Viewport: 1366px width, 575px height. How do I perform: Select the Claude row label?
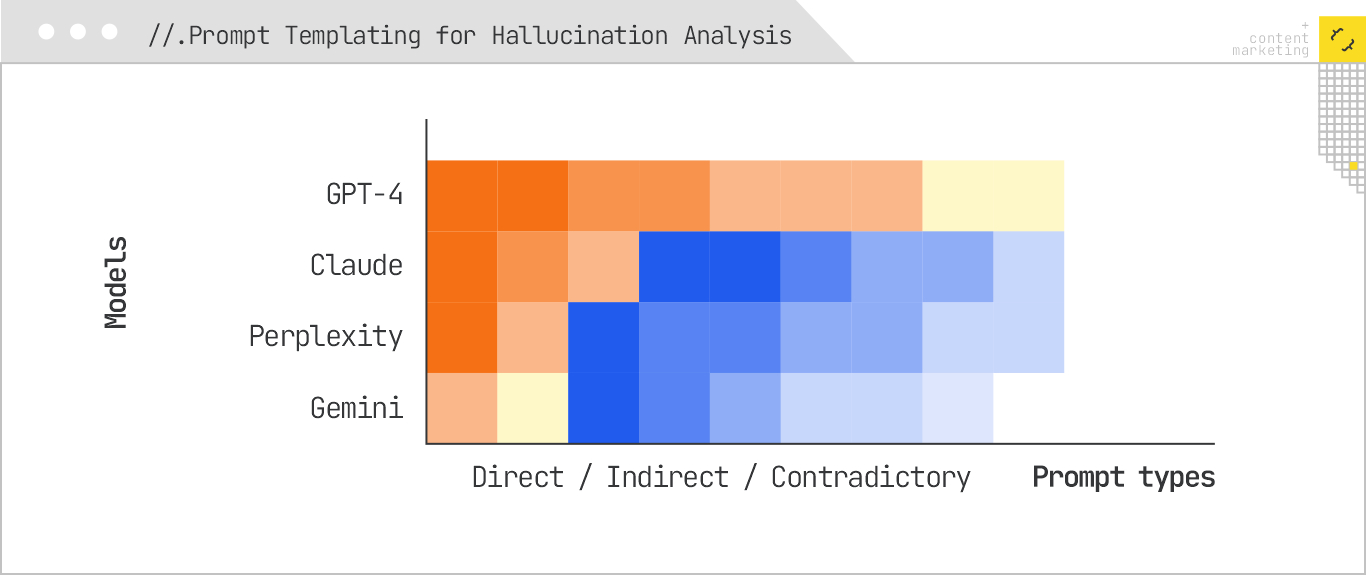356,265
